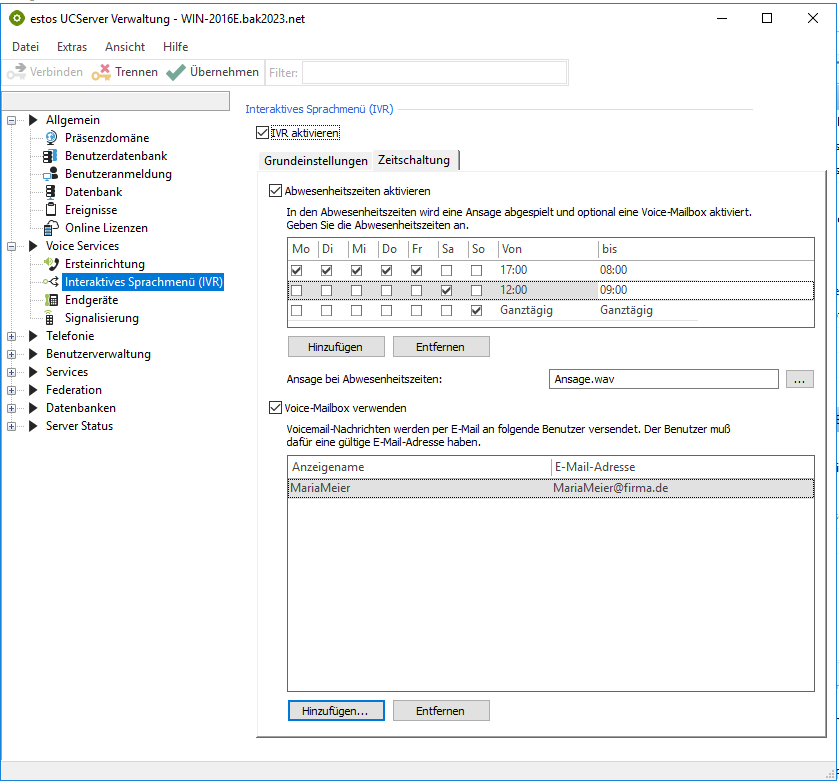Viewport: 839px width, 781px height.
Task: Open the Ersteinrichtung wizard entry
Action: [103, 263]
